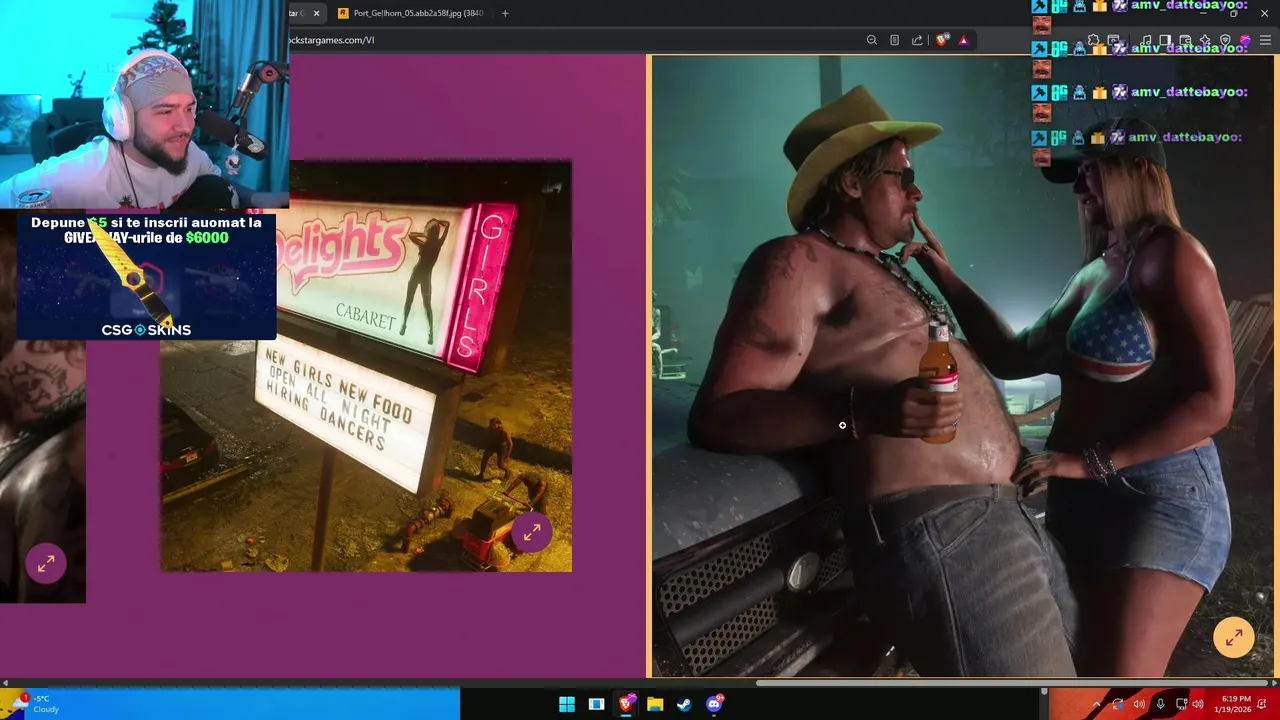Open the Delights cabaret sign thumbnail

(x=366, y=366)
